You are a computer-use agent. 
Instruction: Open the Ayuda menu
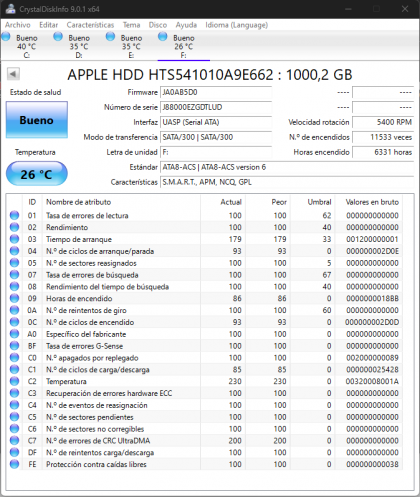coord(186,25)
